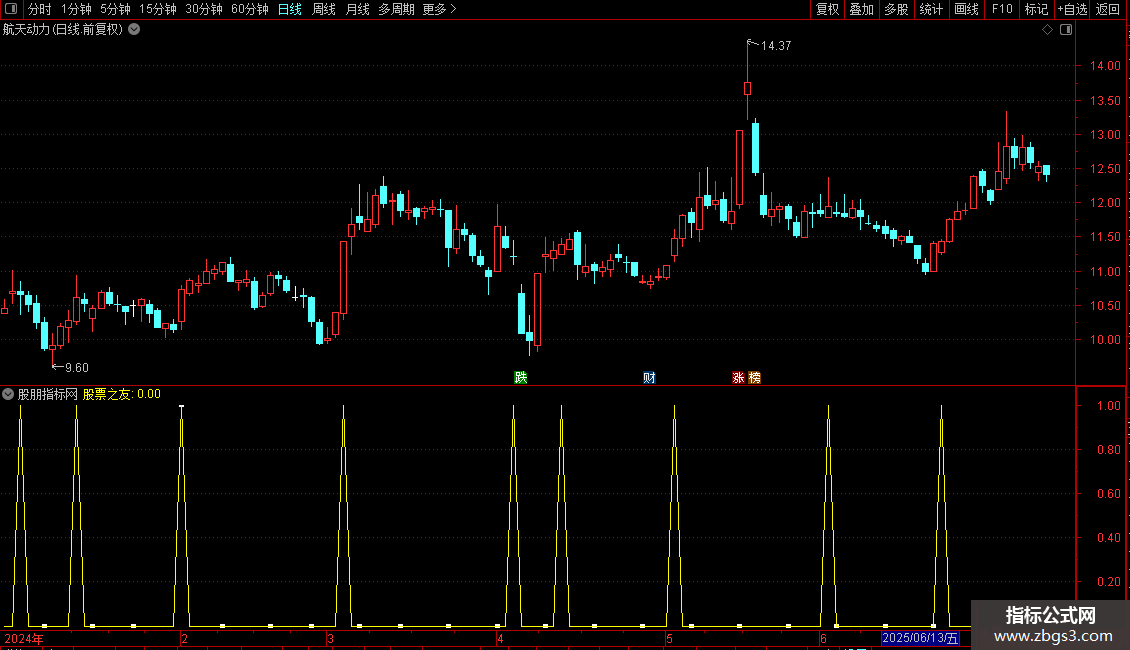Click month 5 on the time axis
The image size is (1130, 650).
click(669, 638)
